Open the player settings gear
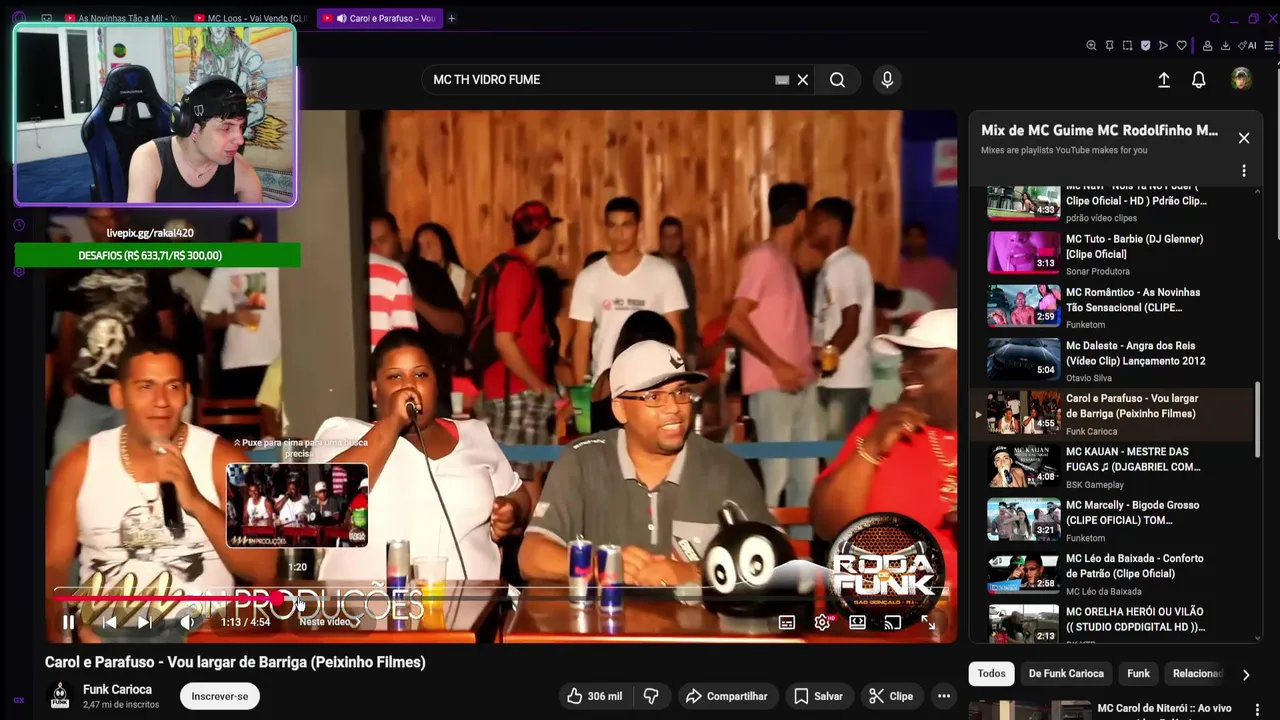The image size is (1280, 720). click(x=822, y=622)
